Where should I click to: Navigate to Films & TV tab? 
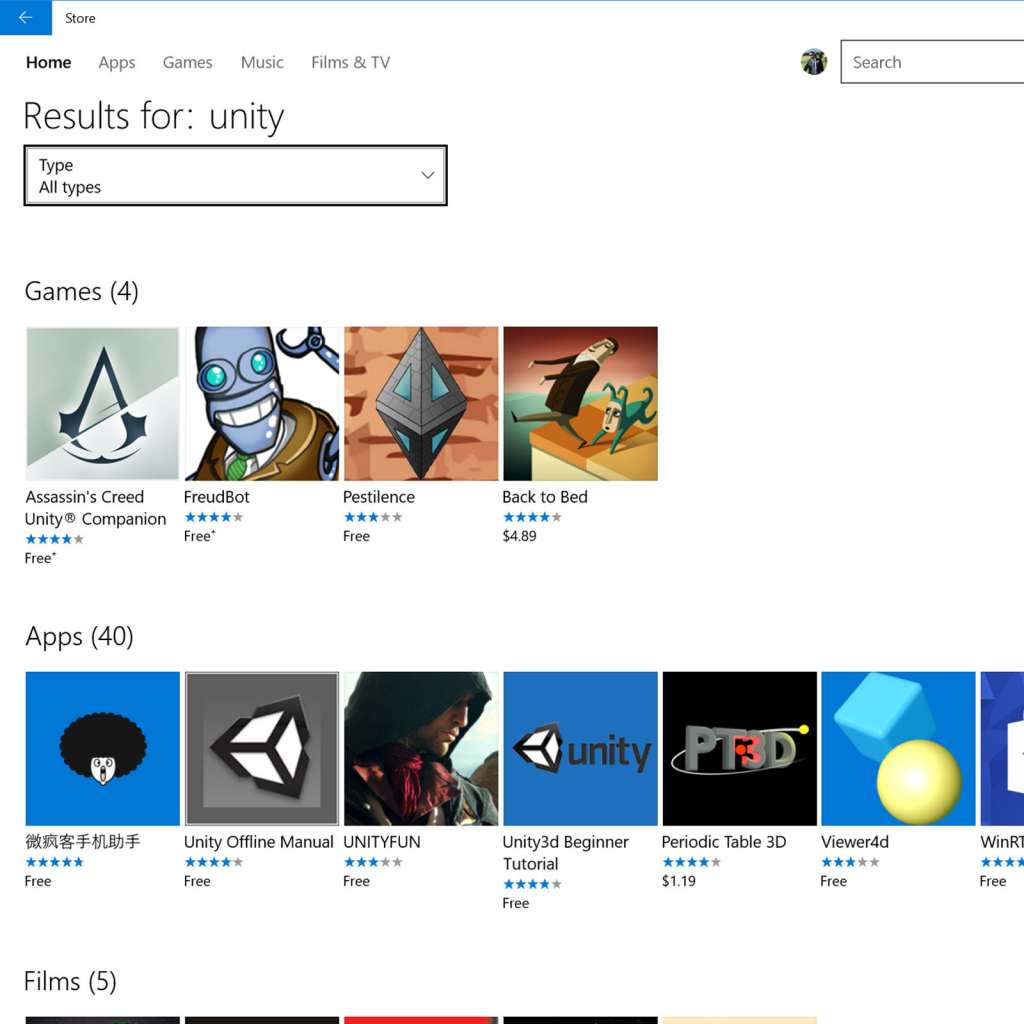[350, 62]
